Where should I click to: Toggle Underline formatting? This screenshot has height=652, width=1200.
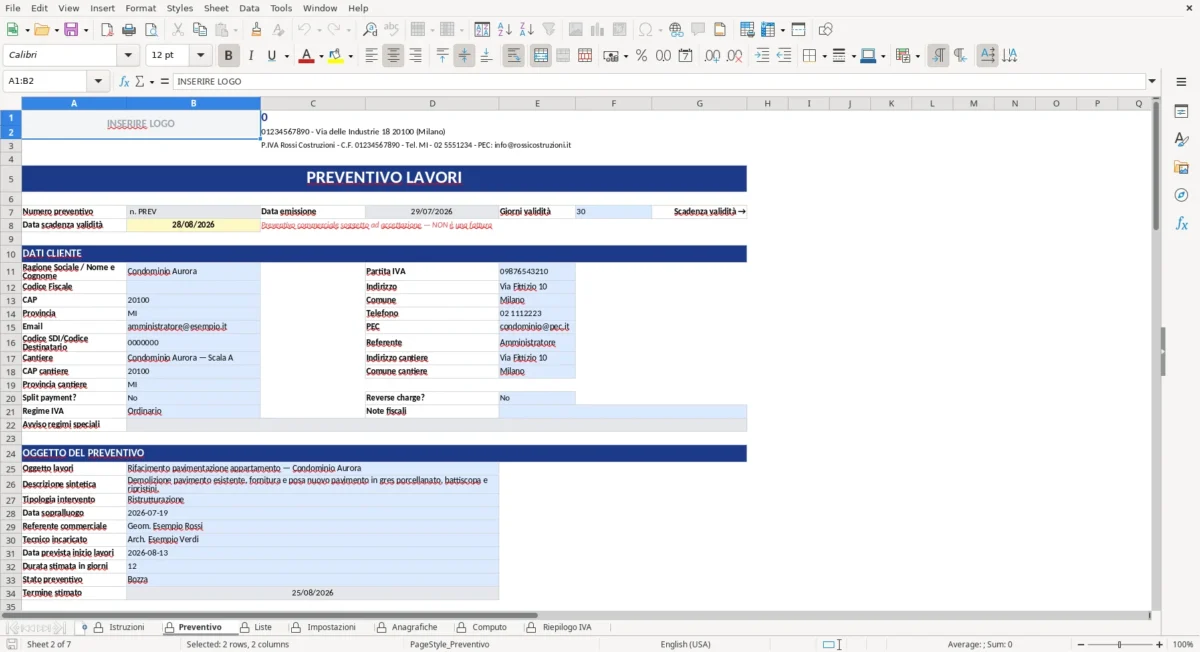[272, 56]
